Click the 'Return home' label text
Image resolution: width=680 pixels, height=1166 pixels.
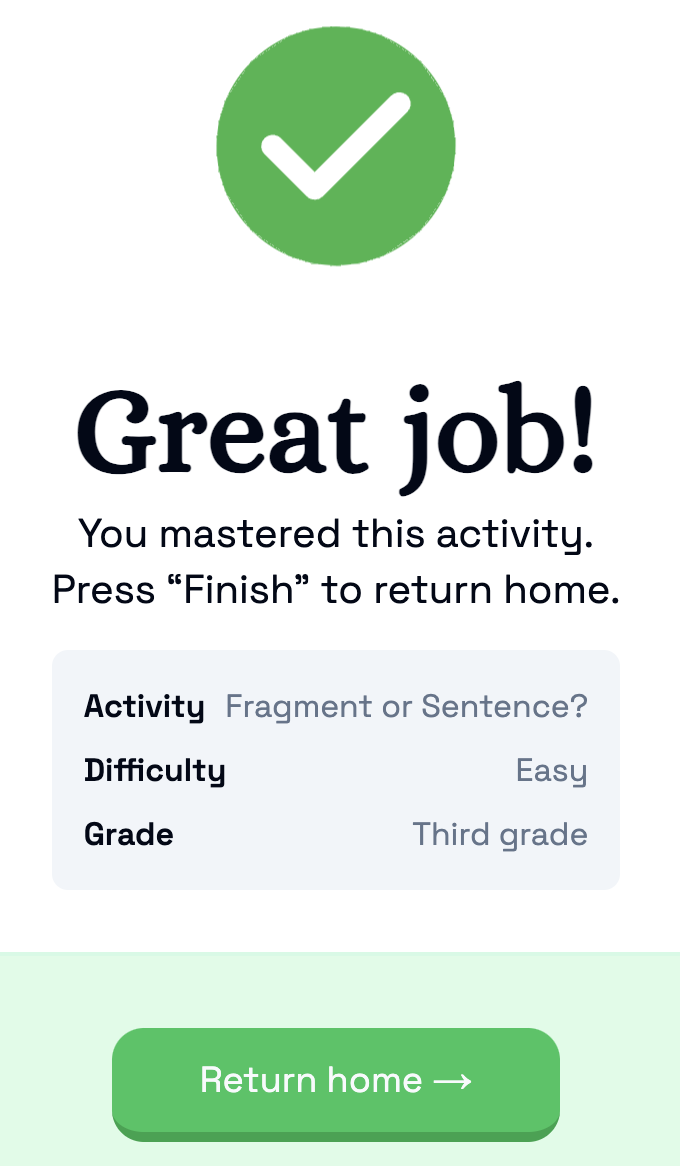311,1080
